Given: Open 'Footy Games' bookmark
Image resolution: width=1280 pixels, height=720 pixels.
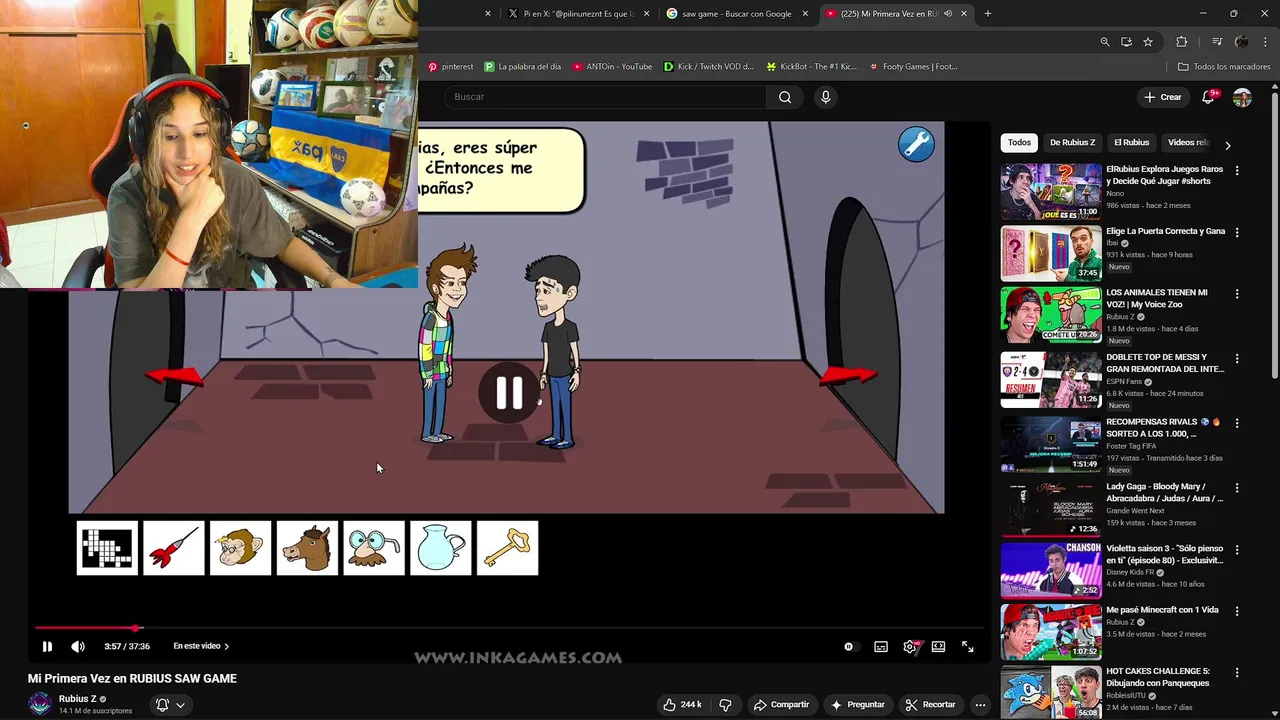Looking at the screenshot, I should coord(913,67).
